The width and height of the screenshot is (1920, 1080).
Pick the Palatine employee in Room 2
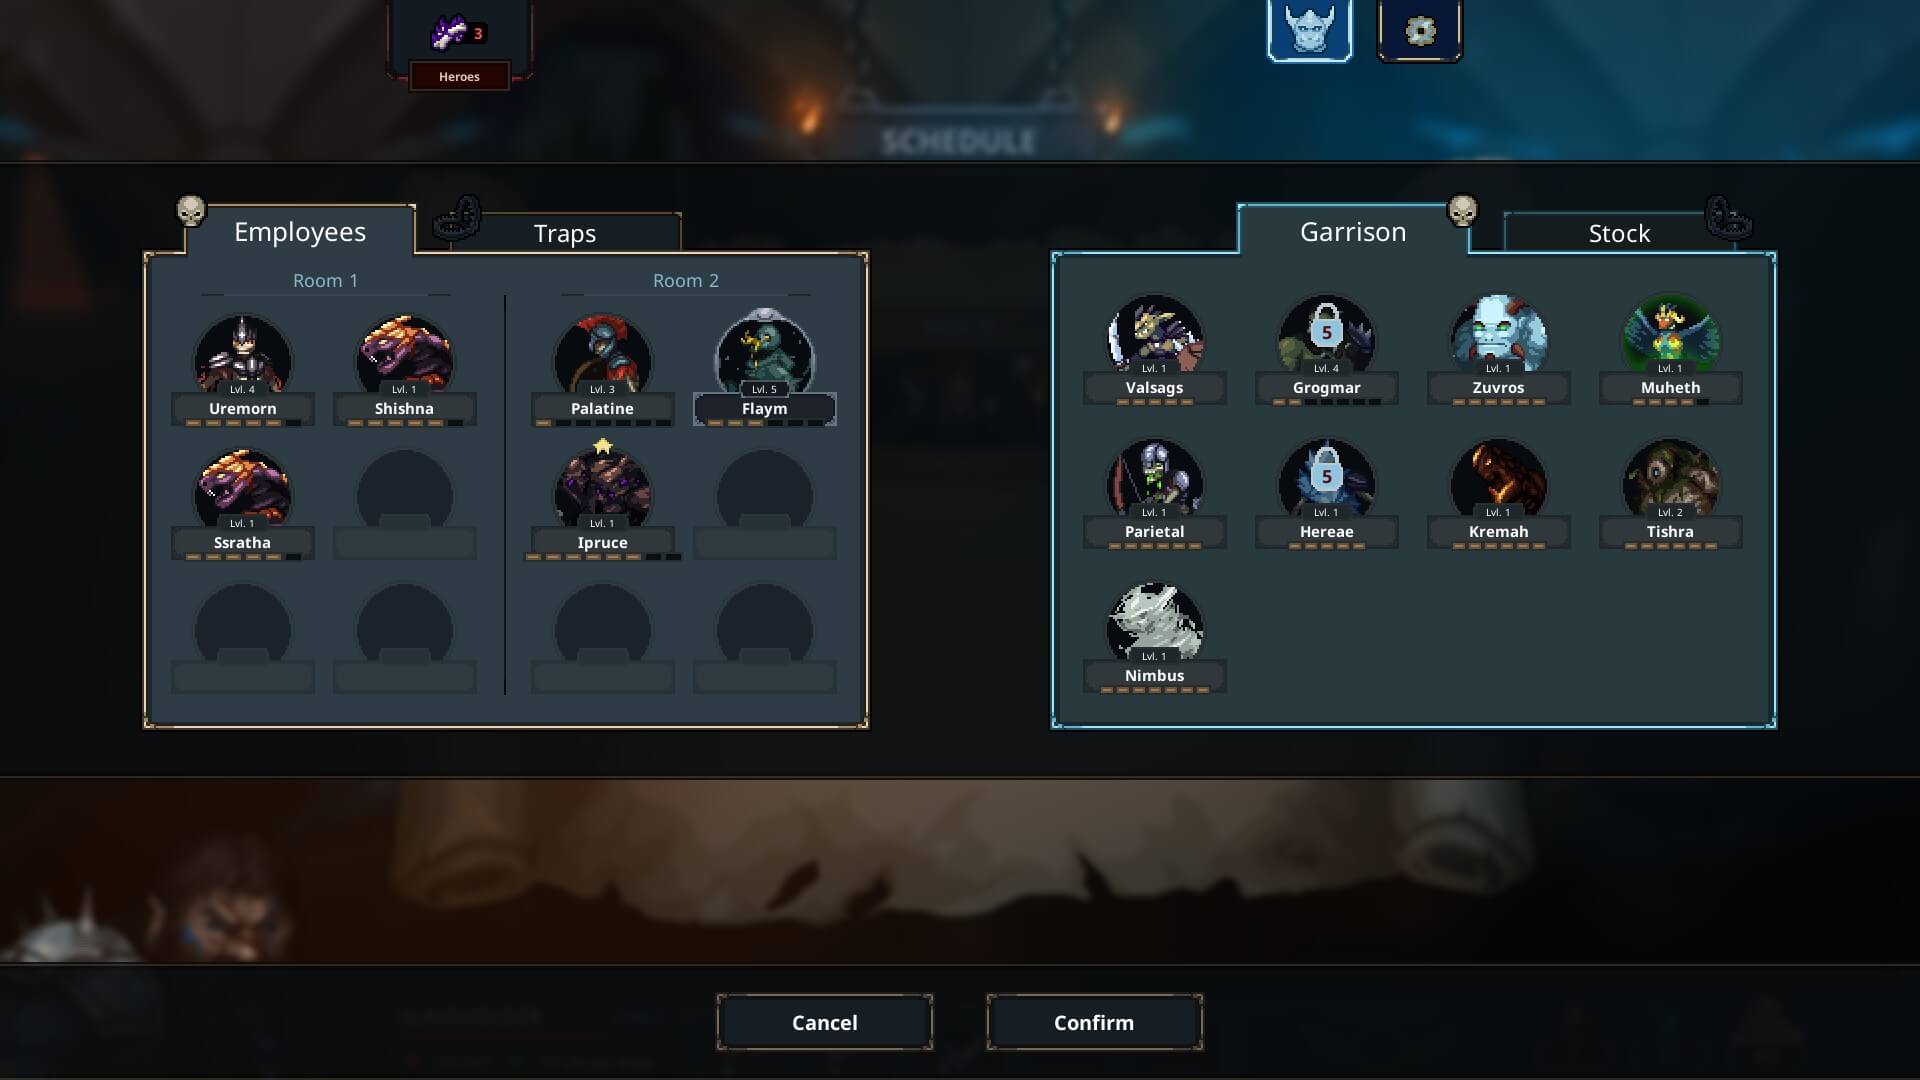coord(602,357)
